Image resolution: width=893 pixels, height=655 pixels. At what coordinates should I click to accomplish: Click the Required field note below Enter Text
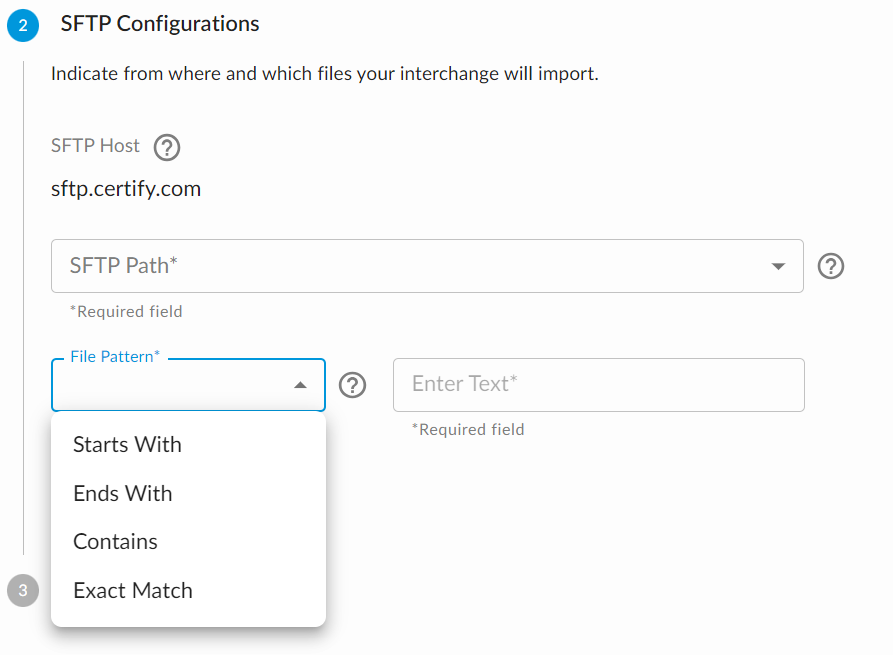469,429
